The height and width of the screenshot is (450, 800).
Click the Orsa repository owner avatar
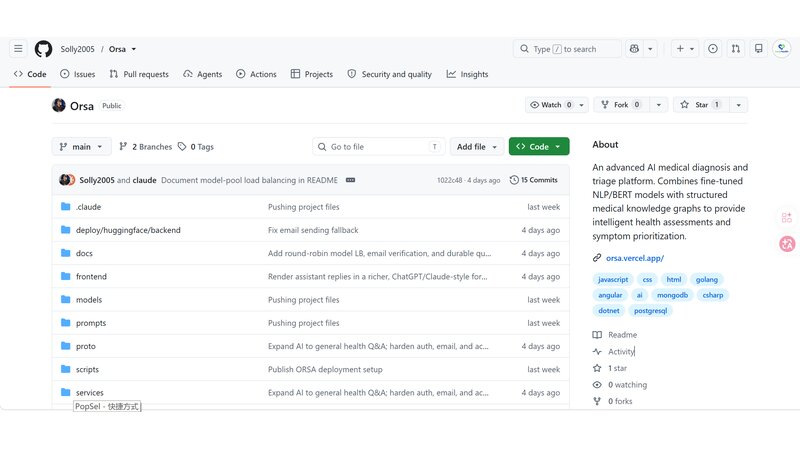coord(59,105)
